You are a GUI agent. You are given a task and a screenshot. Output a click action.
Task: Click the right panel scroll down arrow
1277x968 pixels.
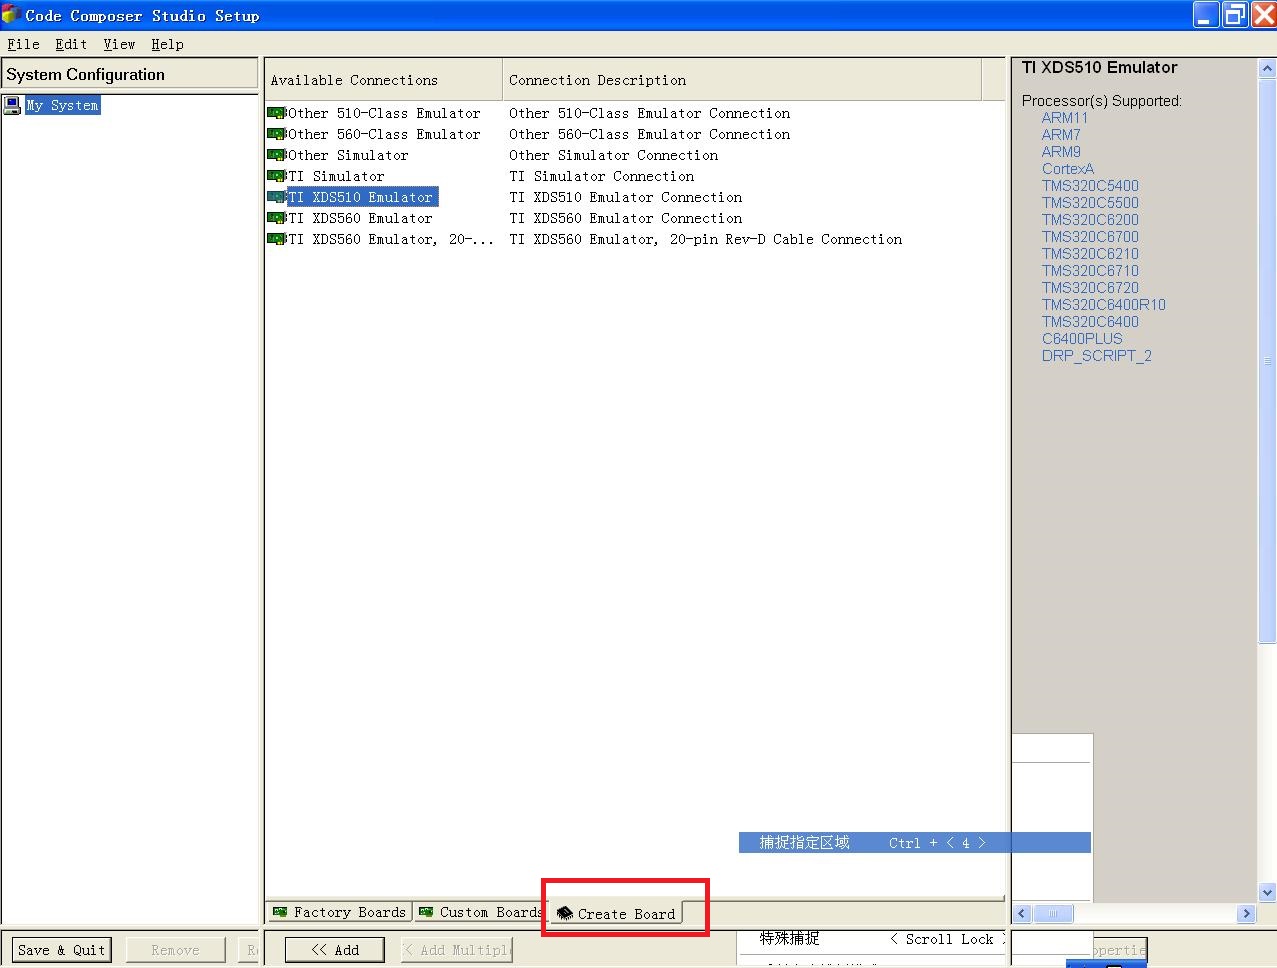1267,893
